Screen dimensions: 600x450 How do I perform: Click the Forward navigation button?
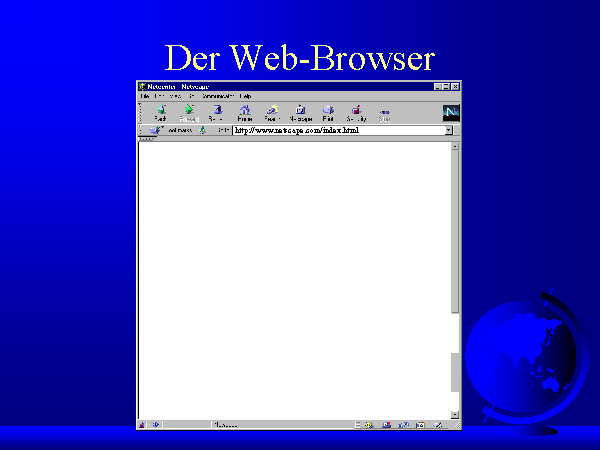tap(188, 113)
